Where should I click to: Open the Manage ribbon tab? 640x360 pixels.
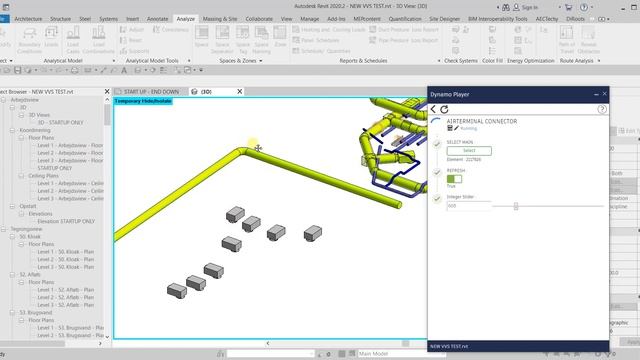pos(310,19)
